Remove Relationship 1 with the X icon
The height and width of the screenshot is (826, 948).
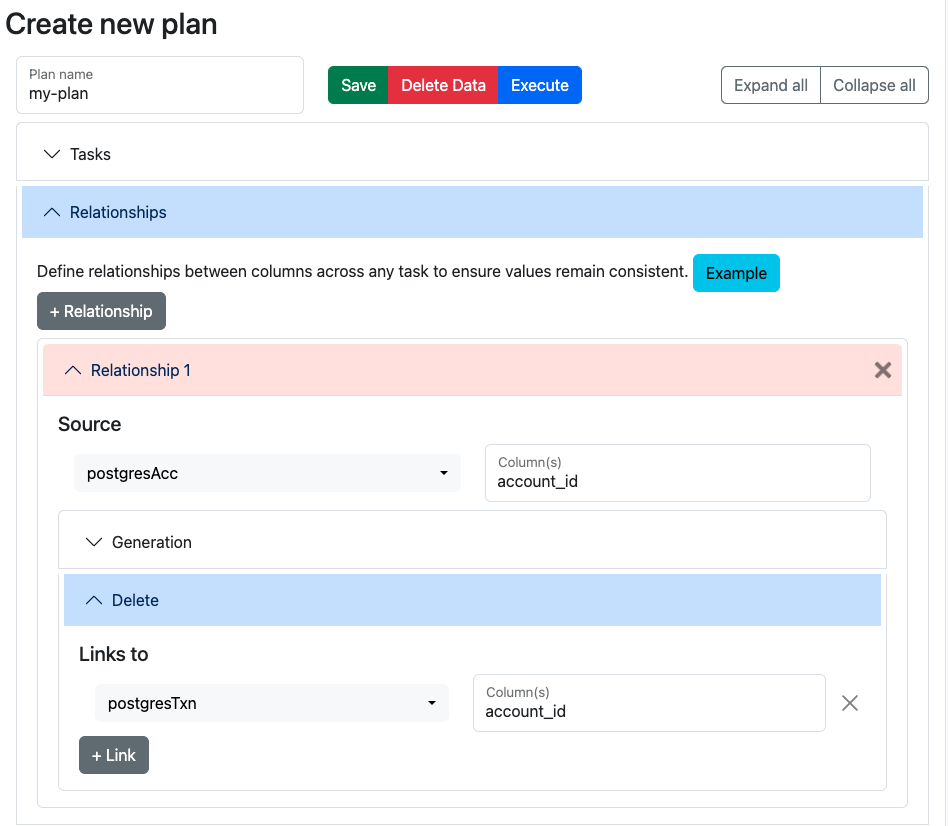(882, 370)
